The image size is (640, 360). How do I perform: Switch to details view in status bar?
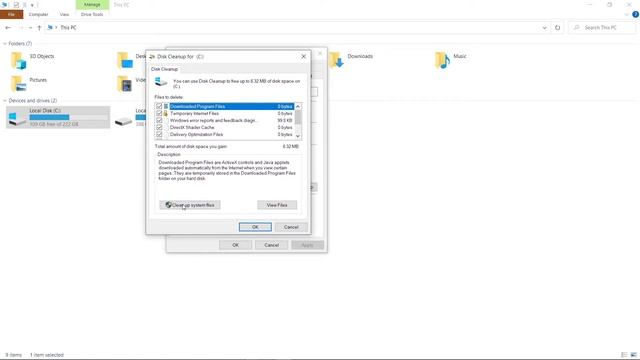point(624,355)
